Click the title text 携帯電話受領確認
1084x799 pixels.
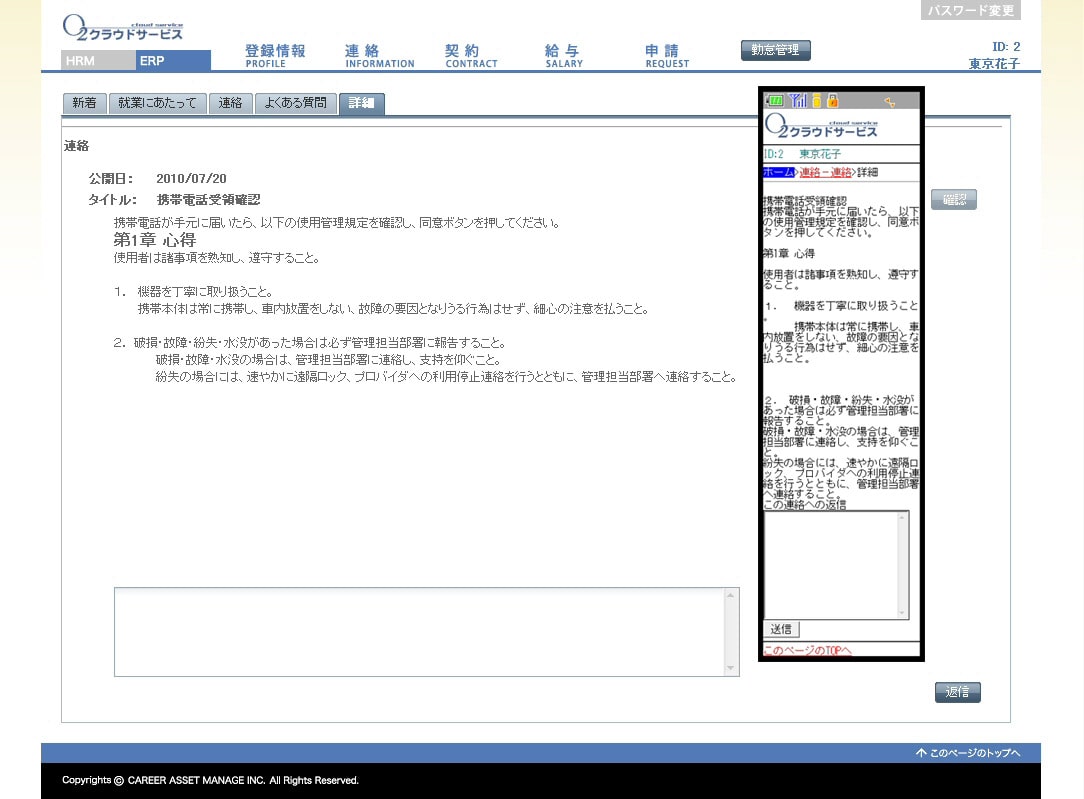click(208, 200)
